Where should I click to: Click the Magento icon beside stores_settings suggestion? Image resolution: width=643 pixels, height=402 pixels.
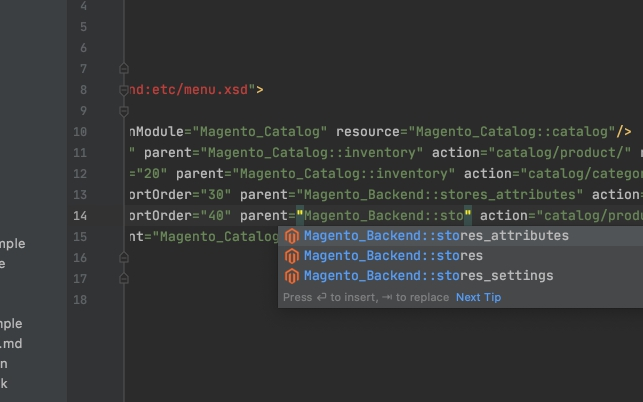click(x=292, y=276)
